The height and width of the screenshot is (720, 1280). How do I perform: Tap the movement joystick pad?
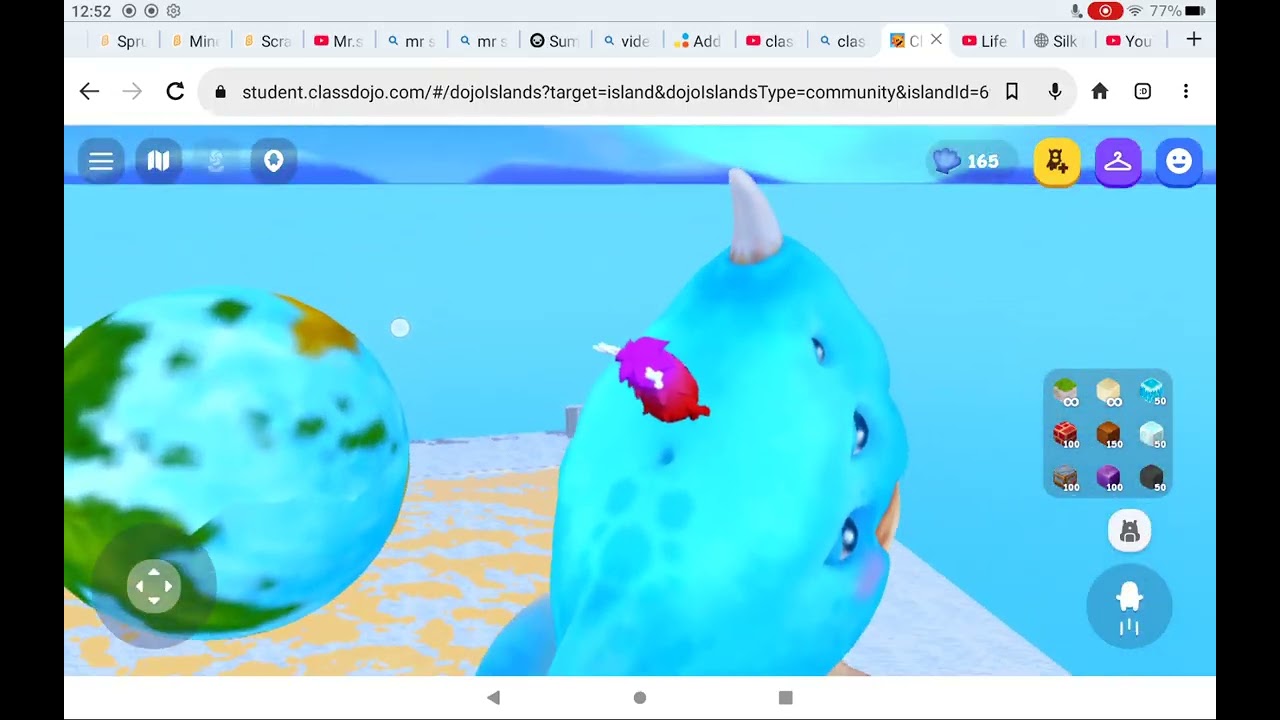154,587
